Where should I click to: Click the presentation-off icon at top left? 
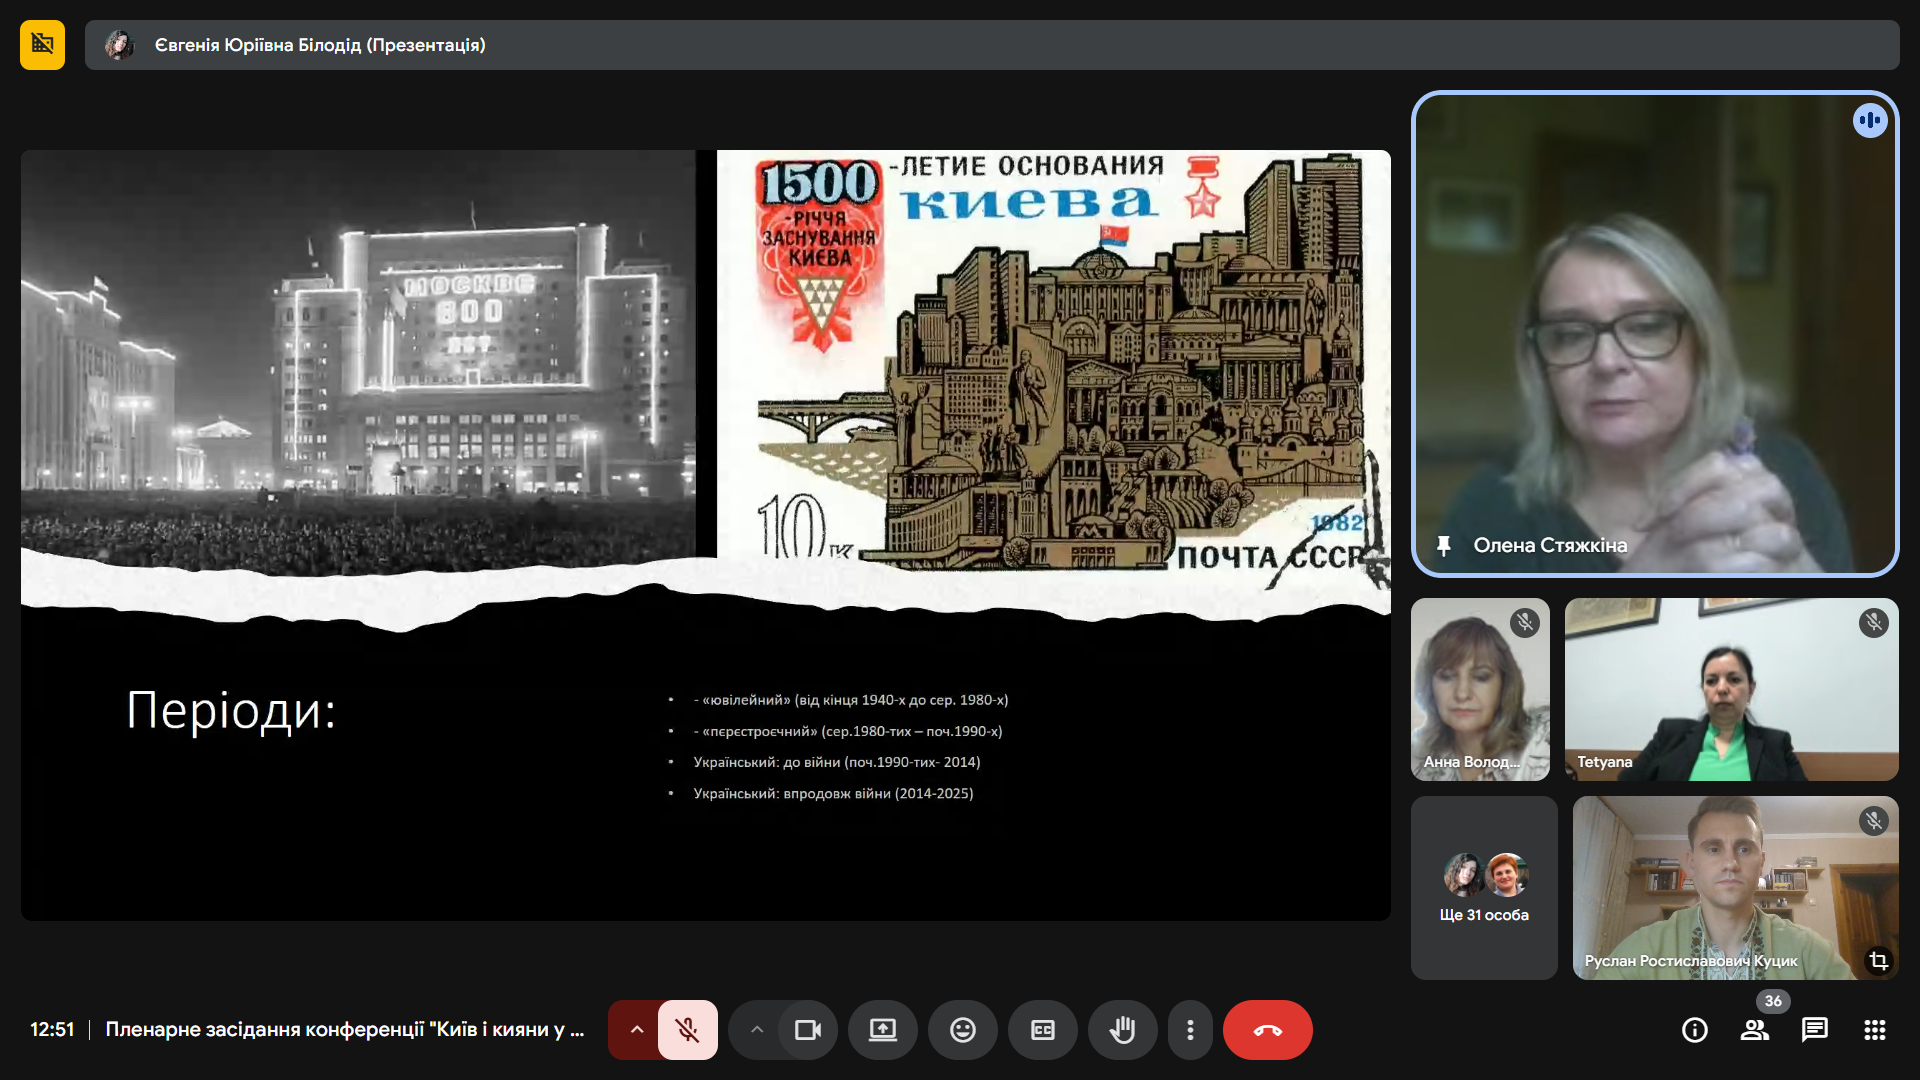[x=42, y=45]
